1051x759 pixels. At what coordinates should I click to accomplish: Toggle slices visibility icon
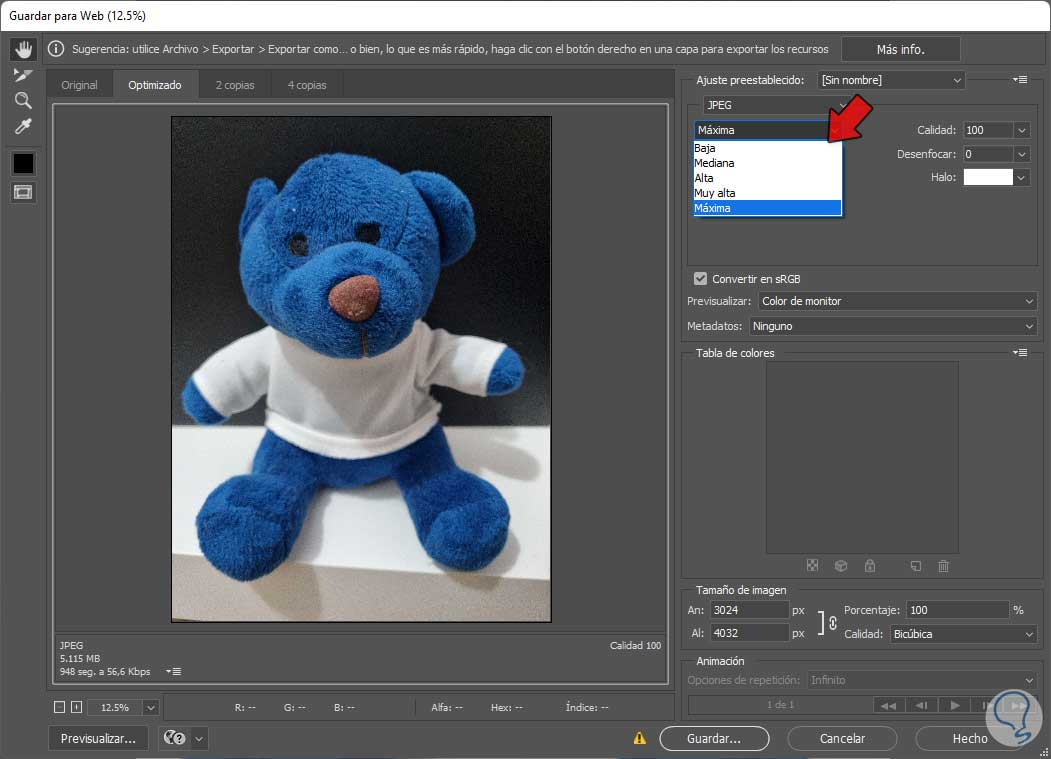[23, 193]
